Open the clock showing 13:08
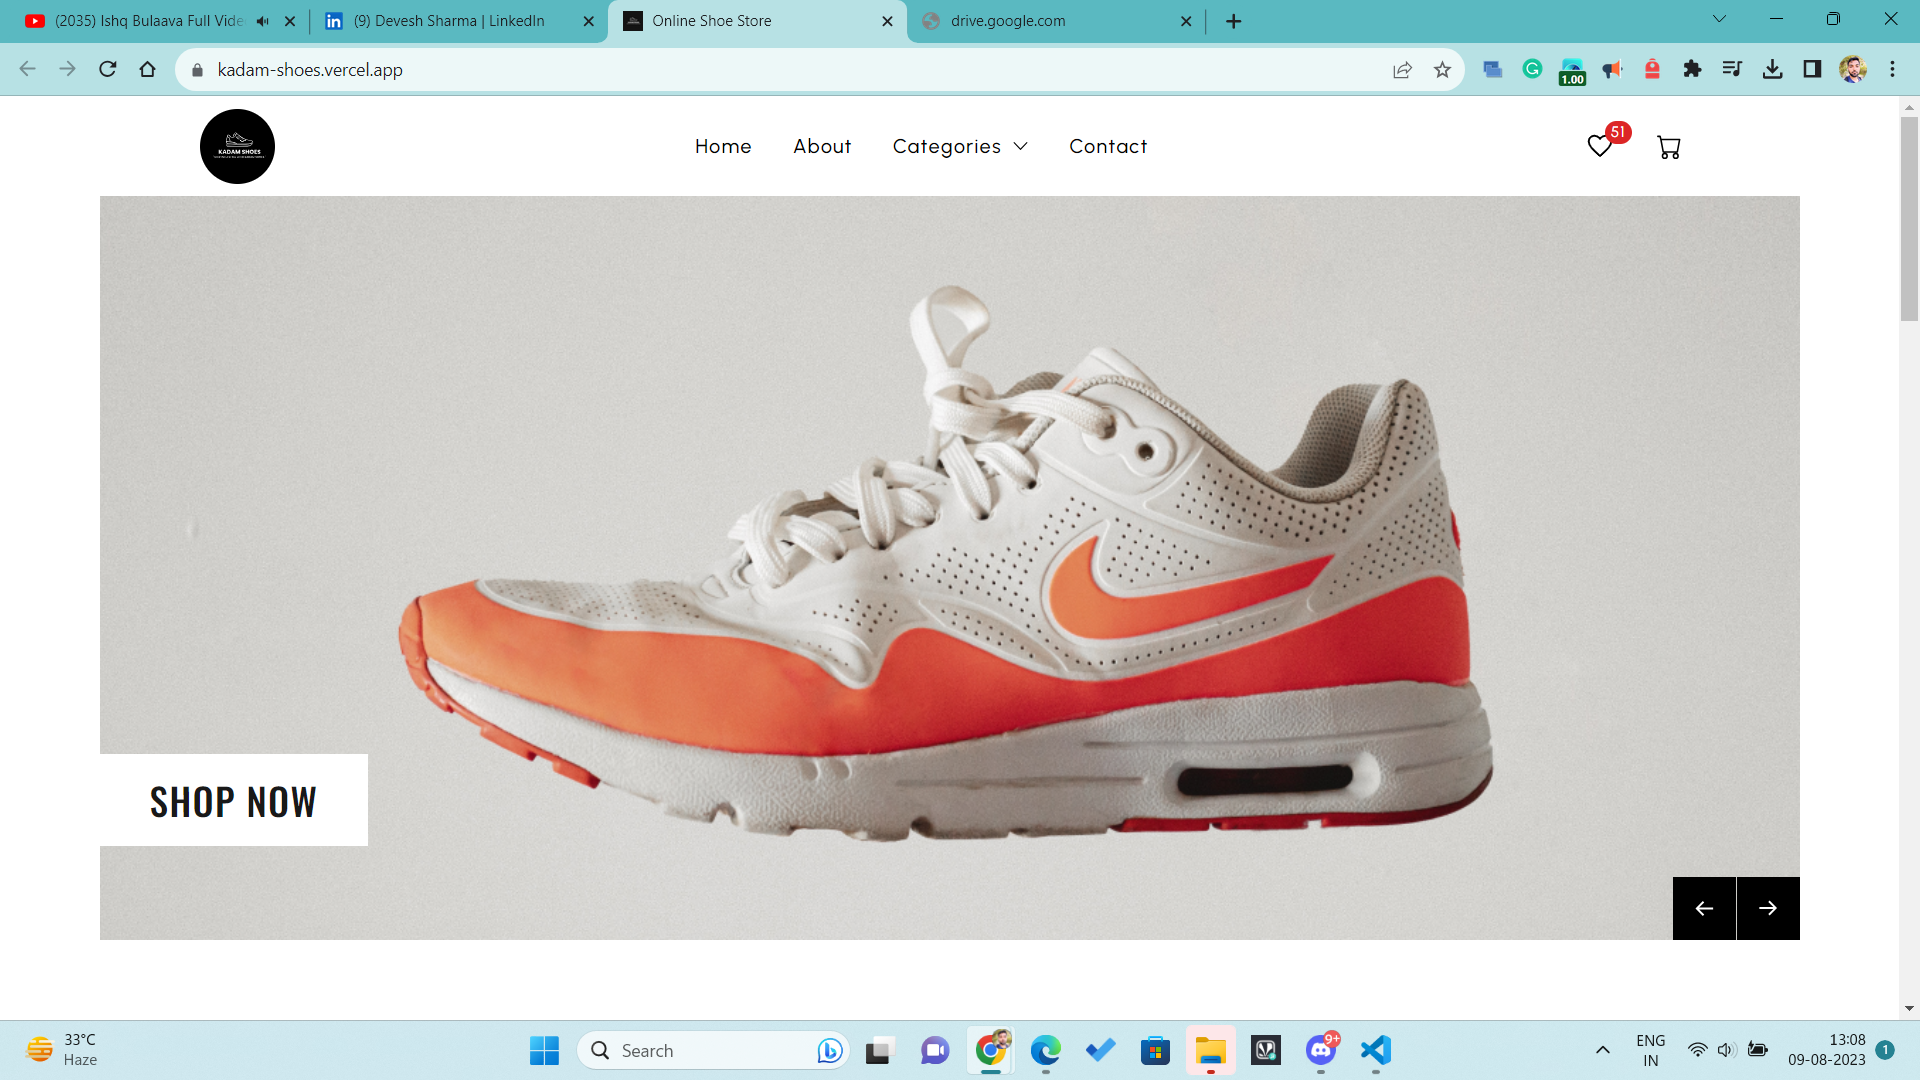The width and height of the screenshot is (1920, 1080). [1826, 1050]
